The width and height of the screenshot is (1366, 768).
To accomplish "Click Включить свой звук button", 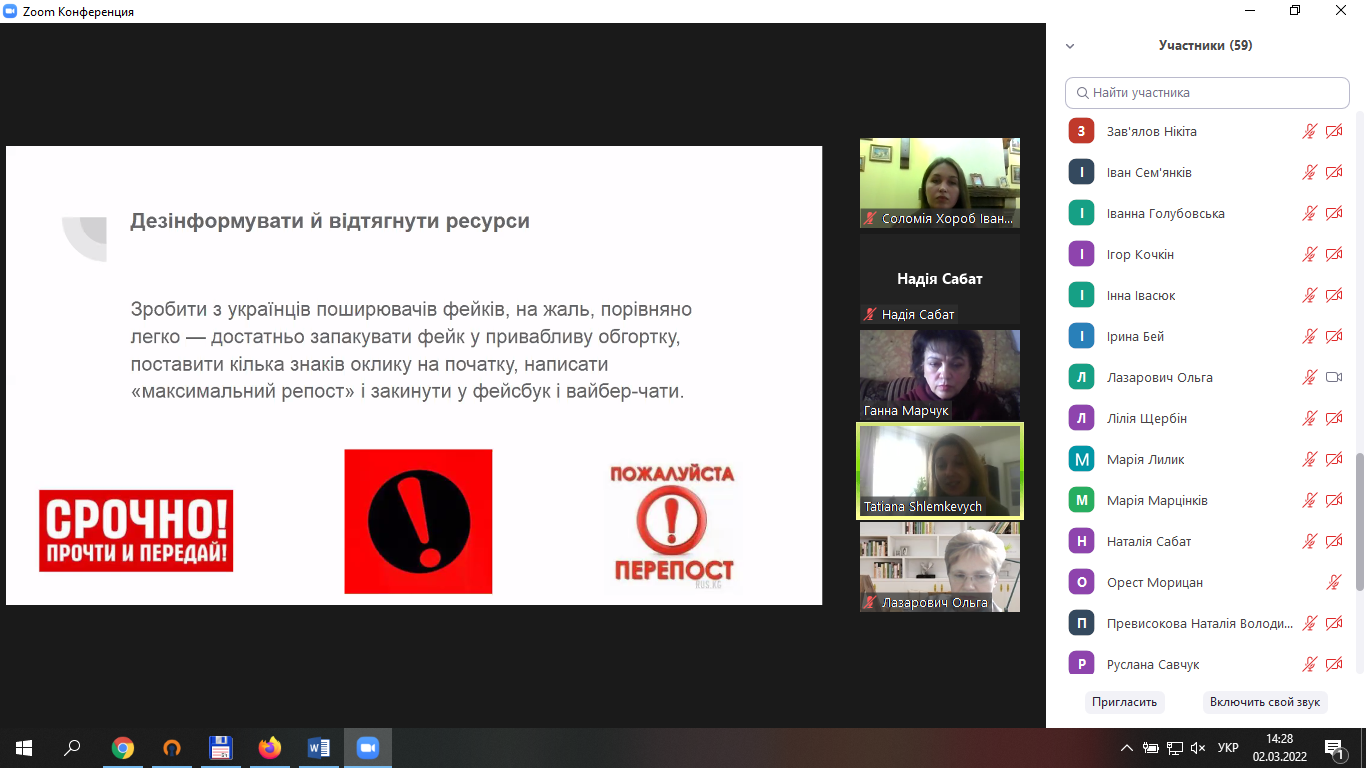I will [1264, 702].
